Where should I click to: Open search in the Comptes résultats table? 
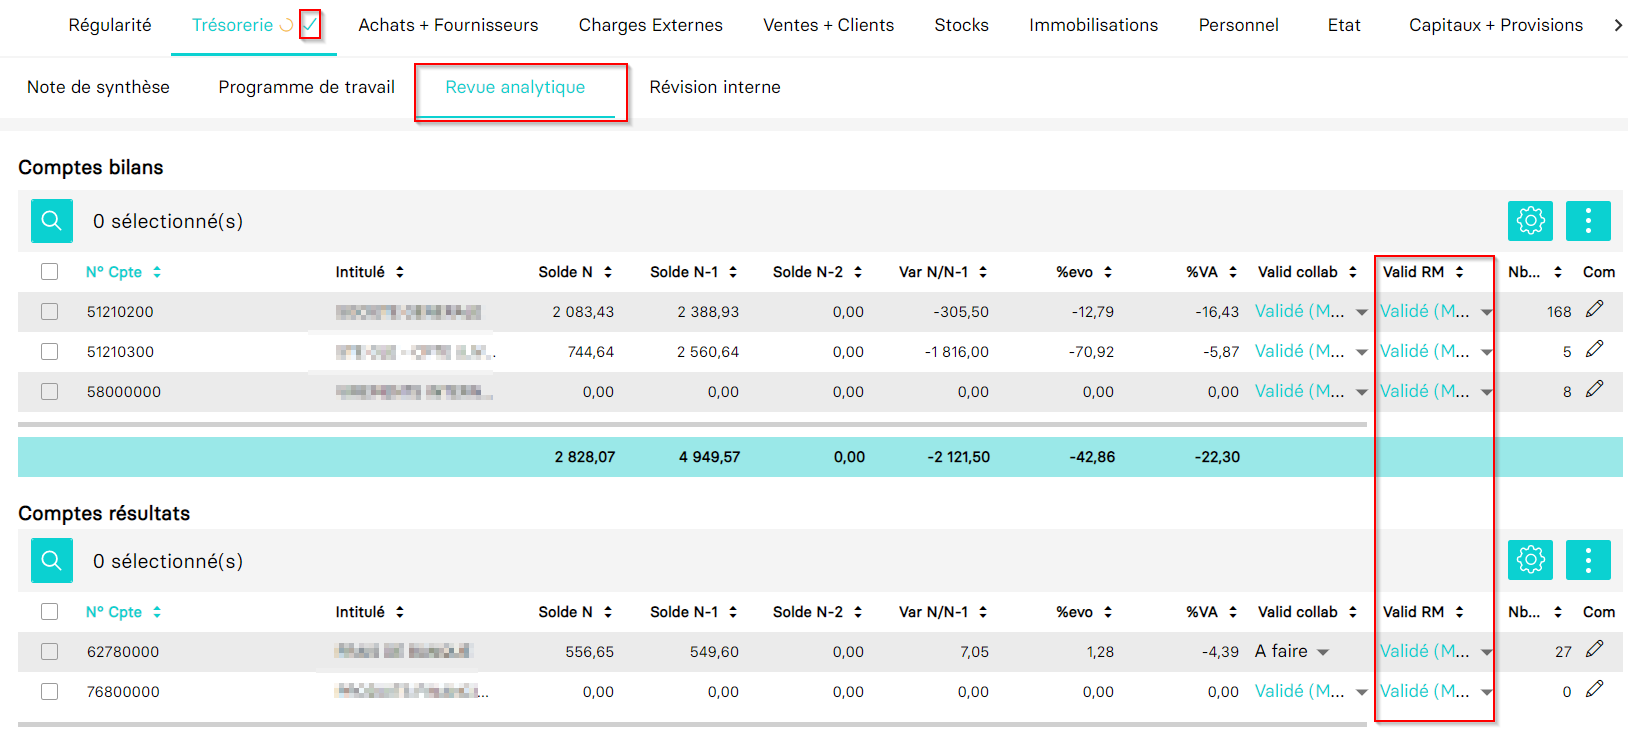[52, 561]
